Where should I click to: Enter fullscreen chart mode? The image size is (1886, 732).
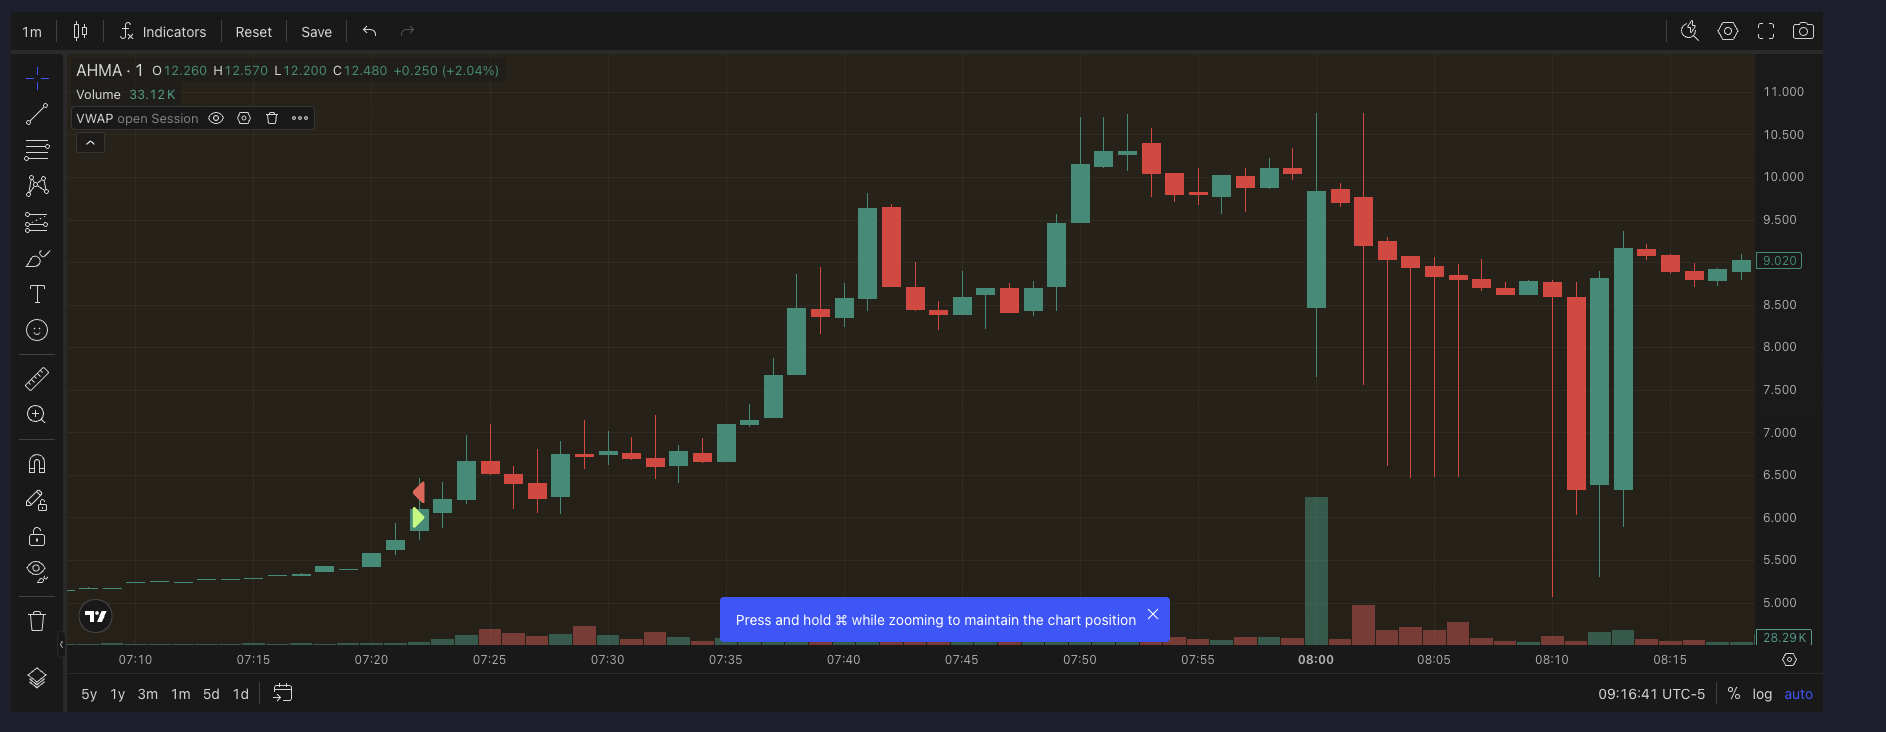coord(1766,31)
